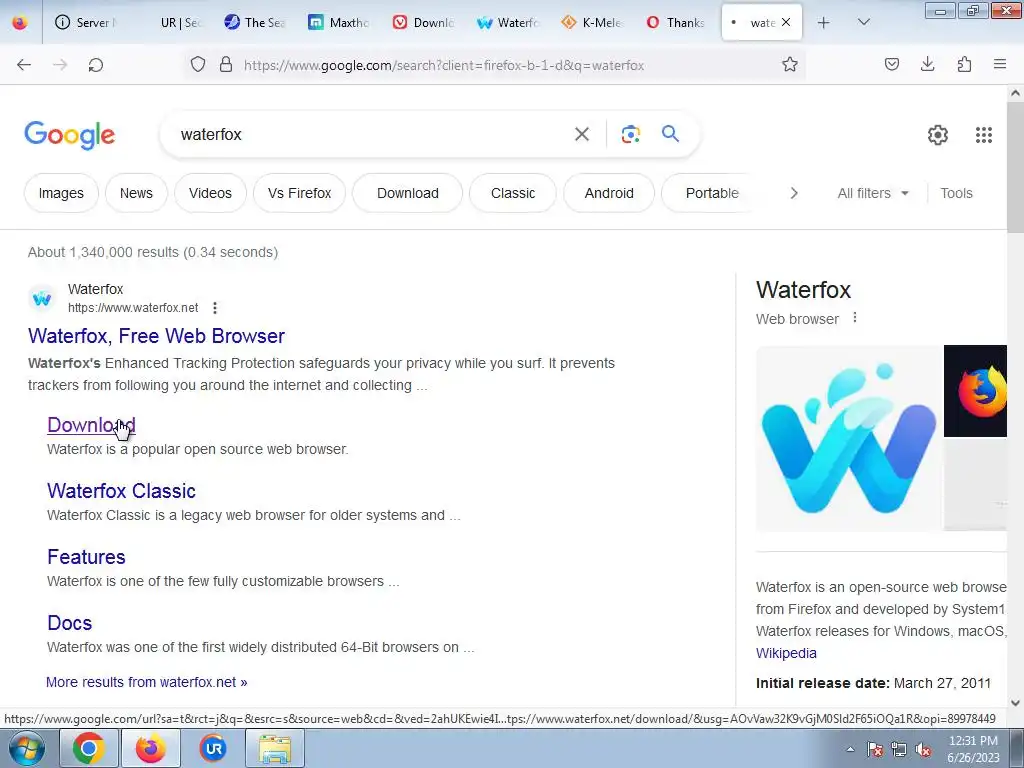Click the Action Center flag tray icon

875,750
